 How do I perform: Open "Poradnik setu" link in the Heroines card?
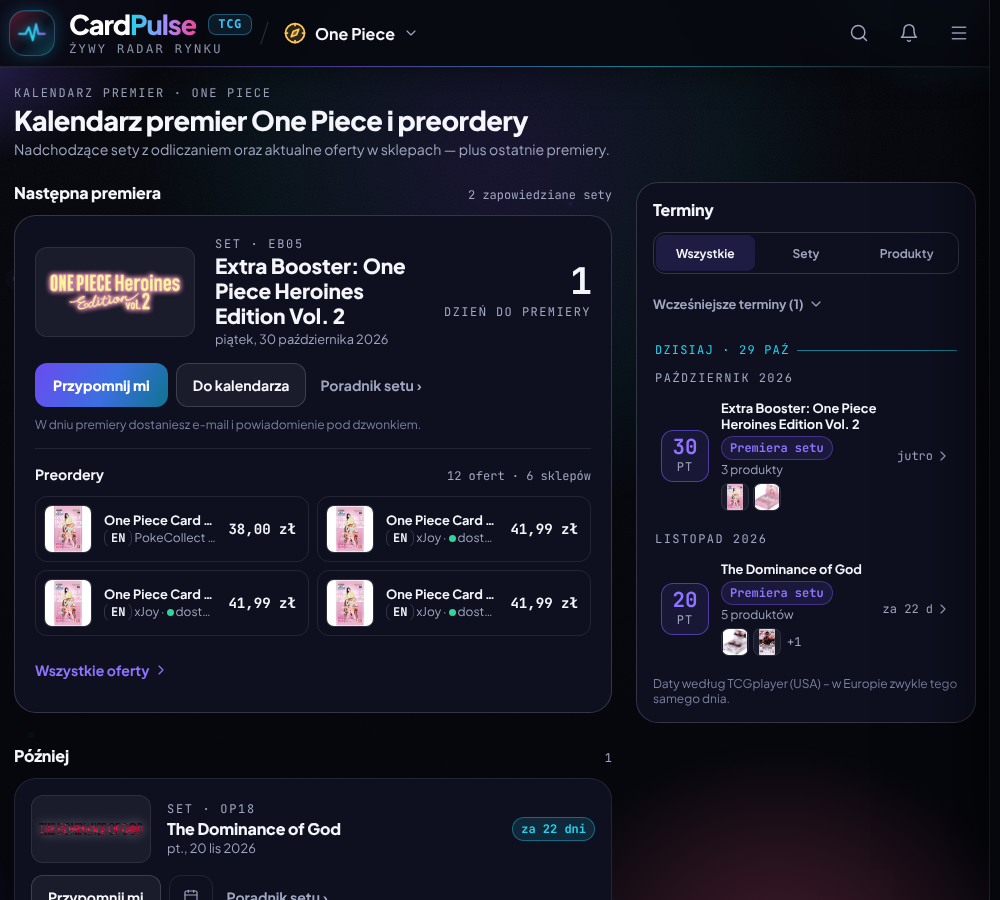pos(371,386)
